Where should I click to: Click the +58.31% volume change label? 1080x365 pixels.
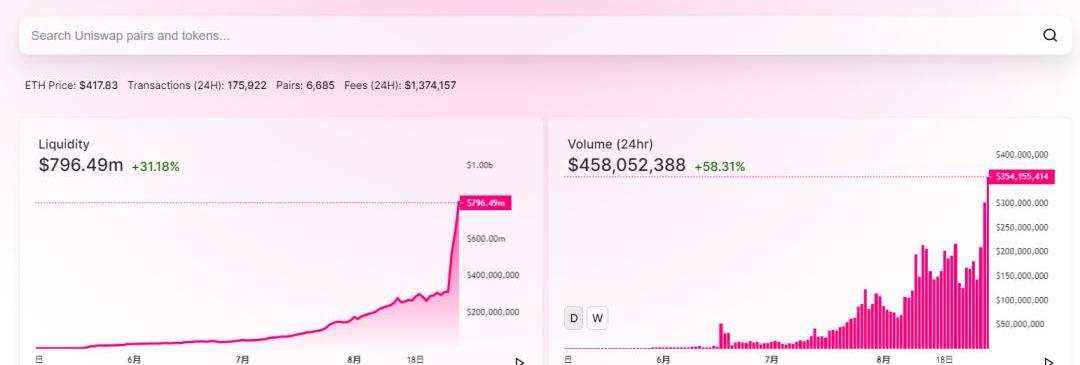coord(720,167)
